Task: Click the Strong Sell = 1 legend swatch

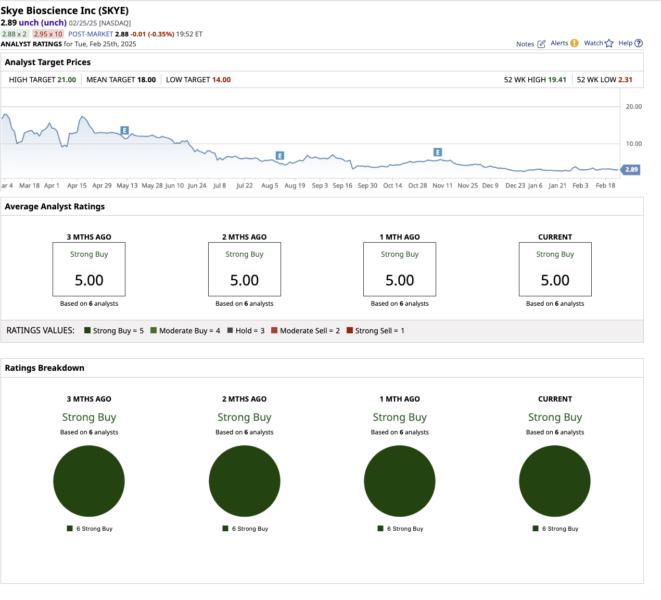Action: (349, 330)
